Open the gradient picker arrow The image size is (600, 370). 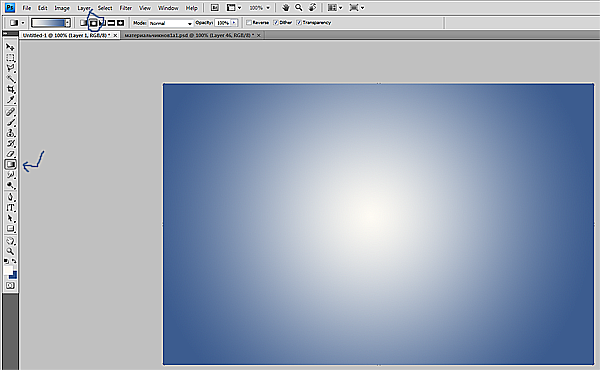click(67, 23)
